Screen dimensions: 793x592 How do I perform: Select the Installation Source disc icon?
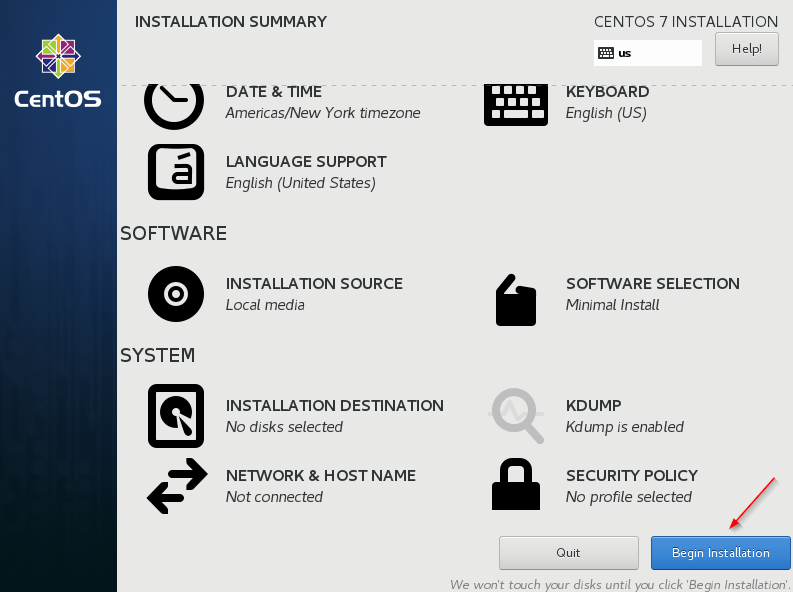coord(176,294)
